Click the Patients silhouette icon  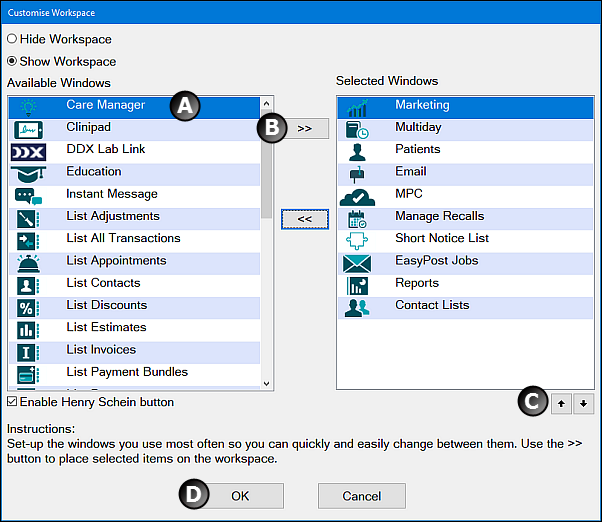(357, 152)
